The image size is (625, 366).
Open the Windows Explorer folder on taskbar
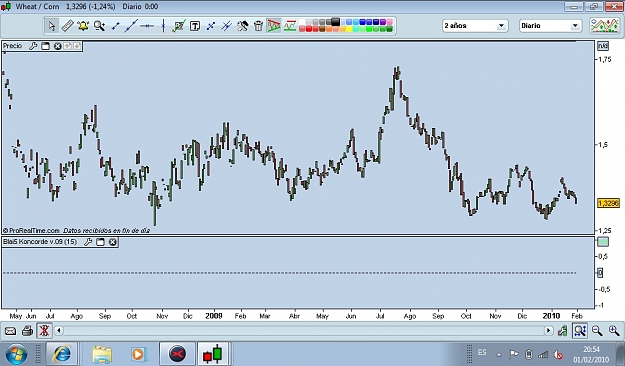coord(102,354)
